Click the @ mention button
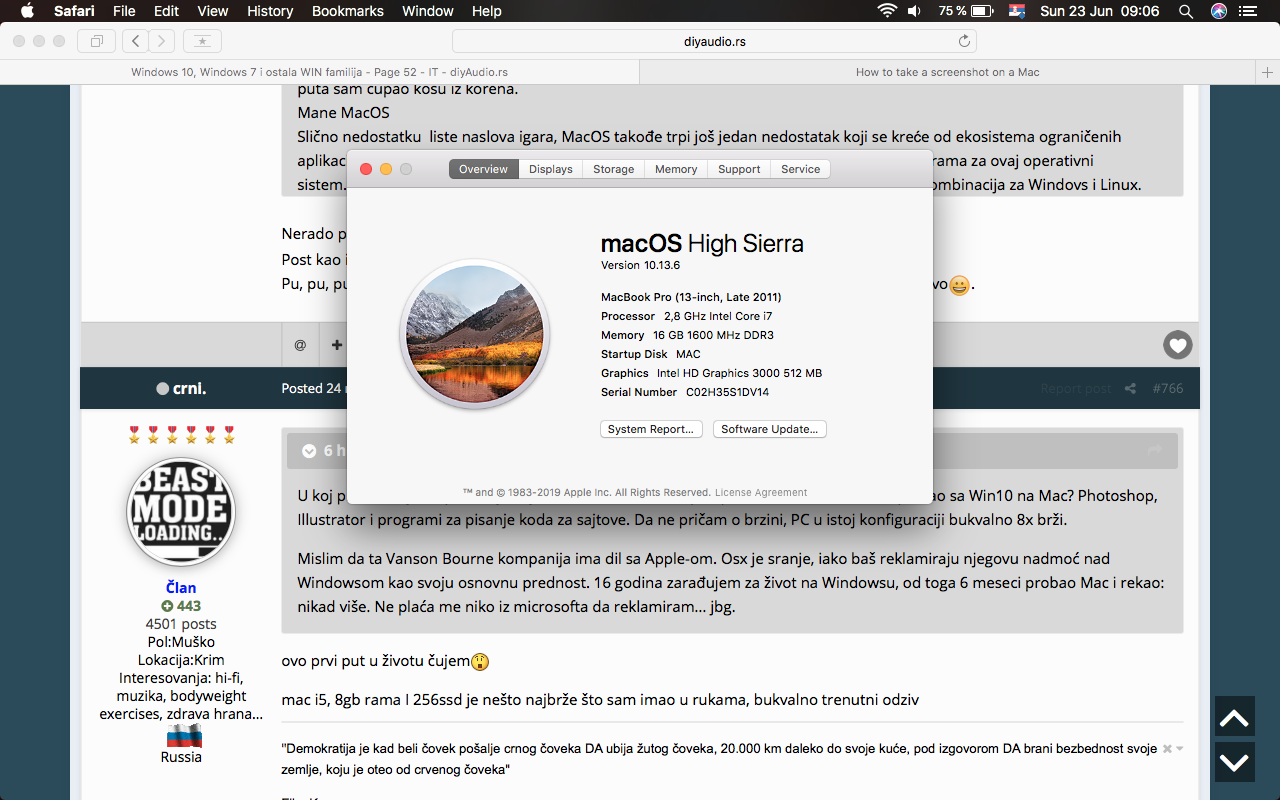This screenshot has width=1280, height=800. [300, 345]
